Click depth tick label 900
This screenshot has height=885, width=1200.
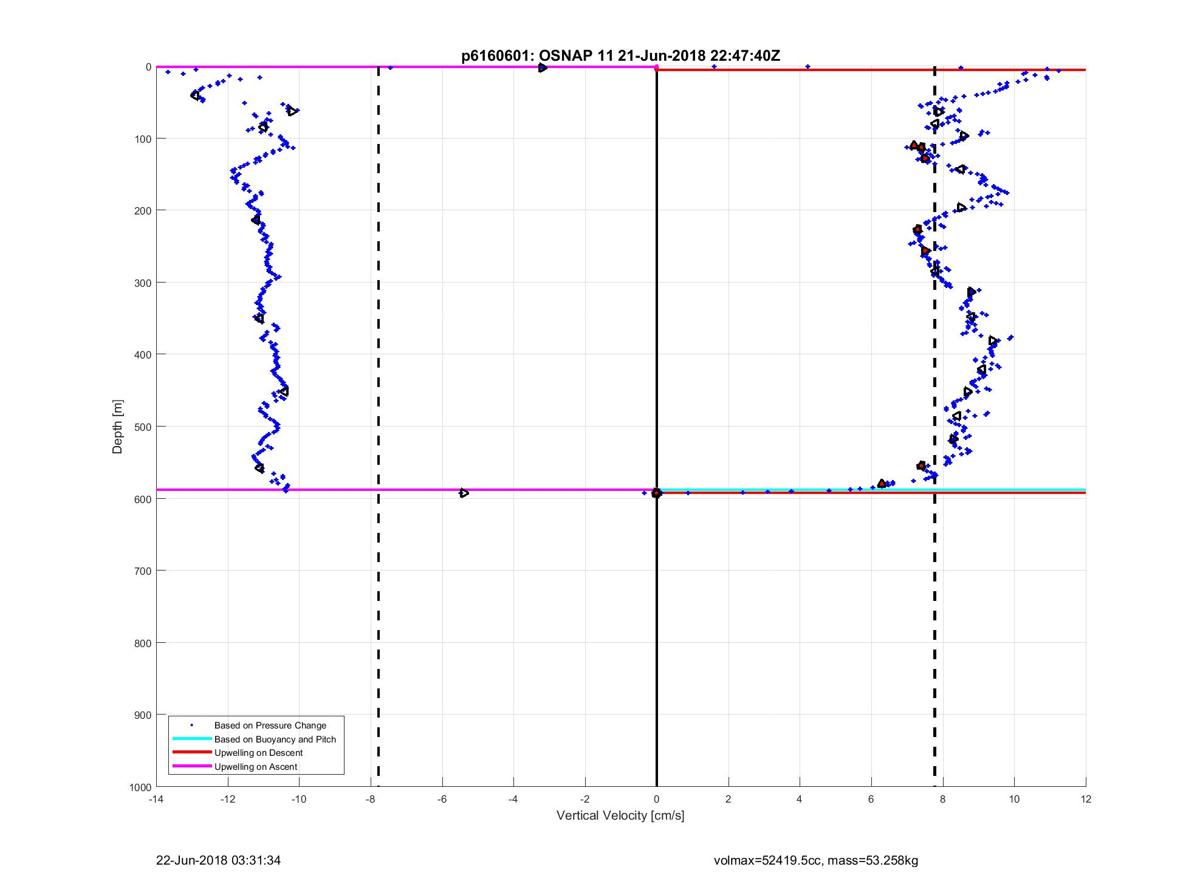[143, 715]
